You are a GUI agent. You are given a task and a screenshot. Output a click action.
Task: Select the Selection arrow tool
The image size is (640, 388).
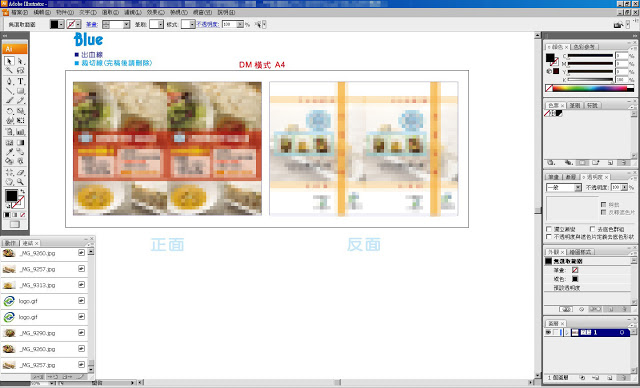[9, 61]
